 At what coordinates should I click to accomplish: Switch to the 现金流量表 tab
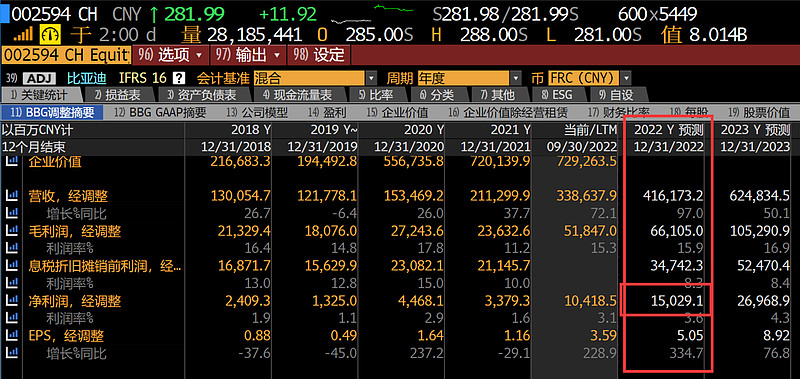tap(298, 95)
